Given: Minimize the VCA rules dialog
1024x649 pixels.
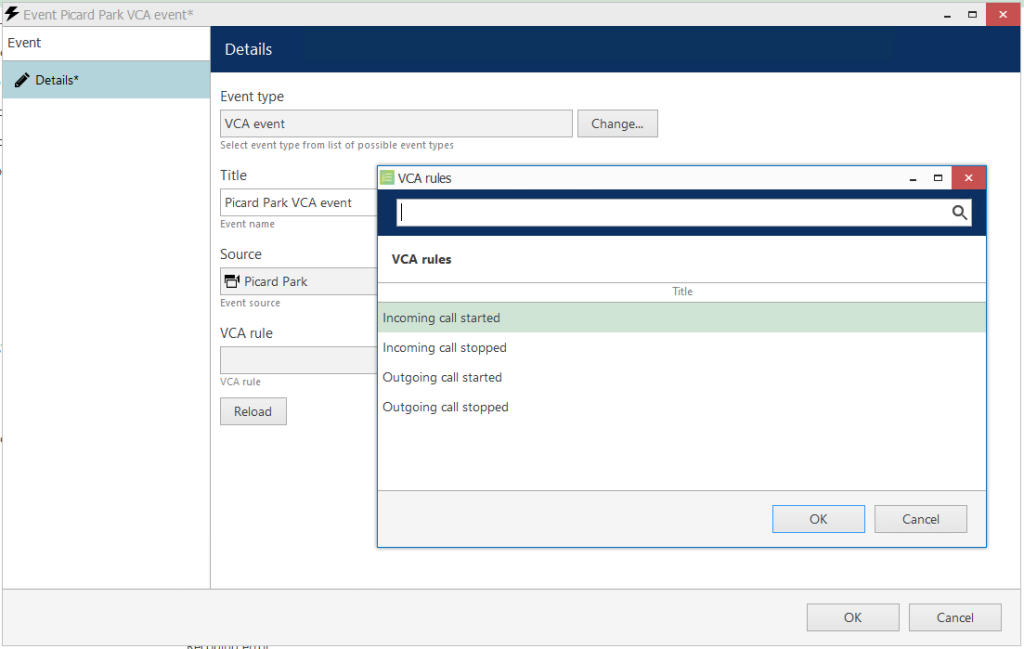Looking at the screenshot, I should pyautogui.click(x=913, y=178).
